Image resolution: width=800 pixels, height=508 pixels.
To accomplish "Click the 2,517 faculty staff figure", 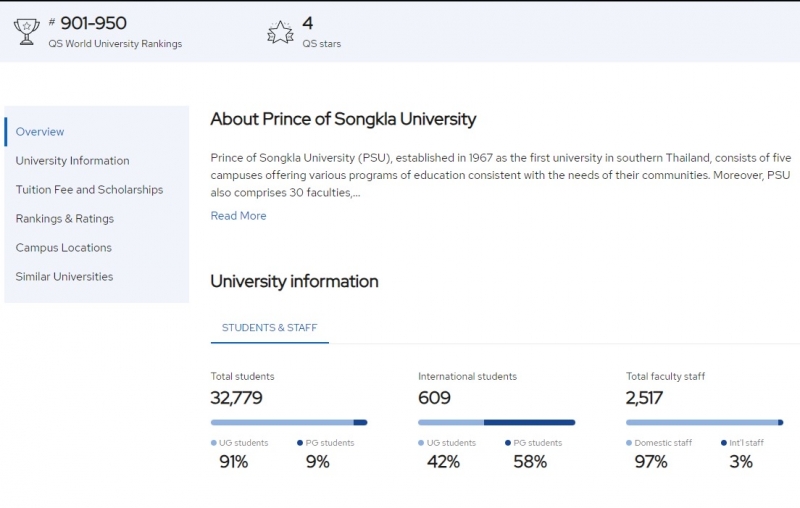I will coord(644,398).
